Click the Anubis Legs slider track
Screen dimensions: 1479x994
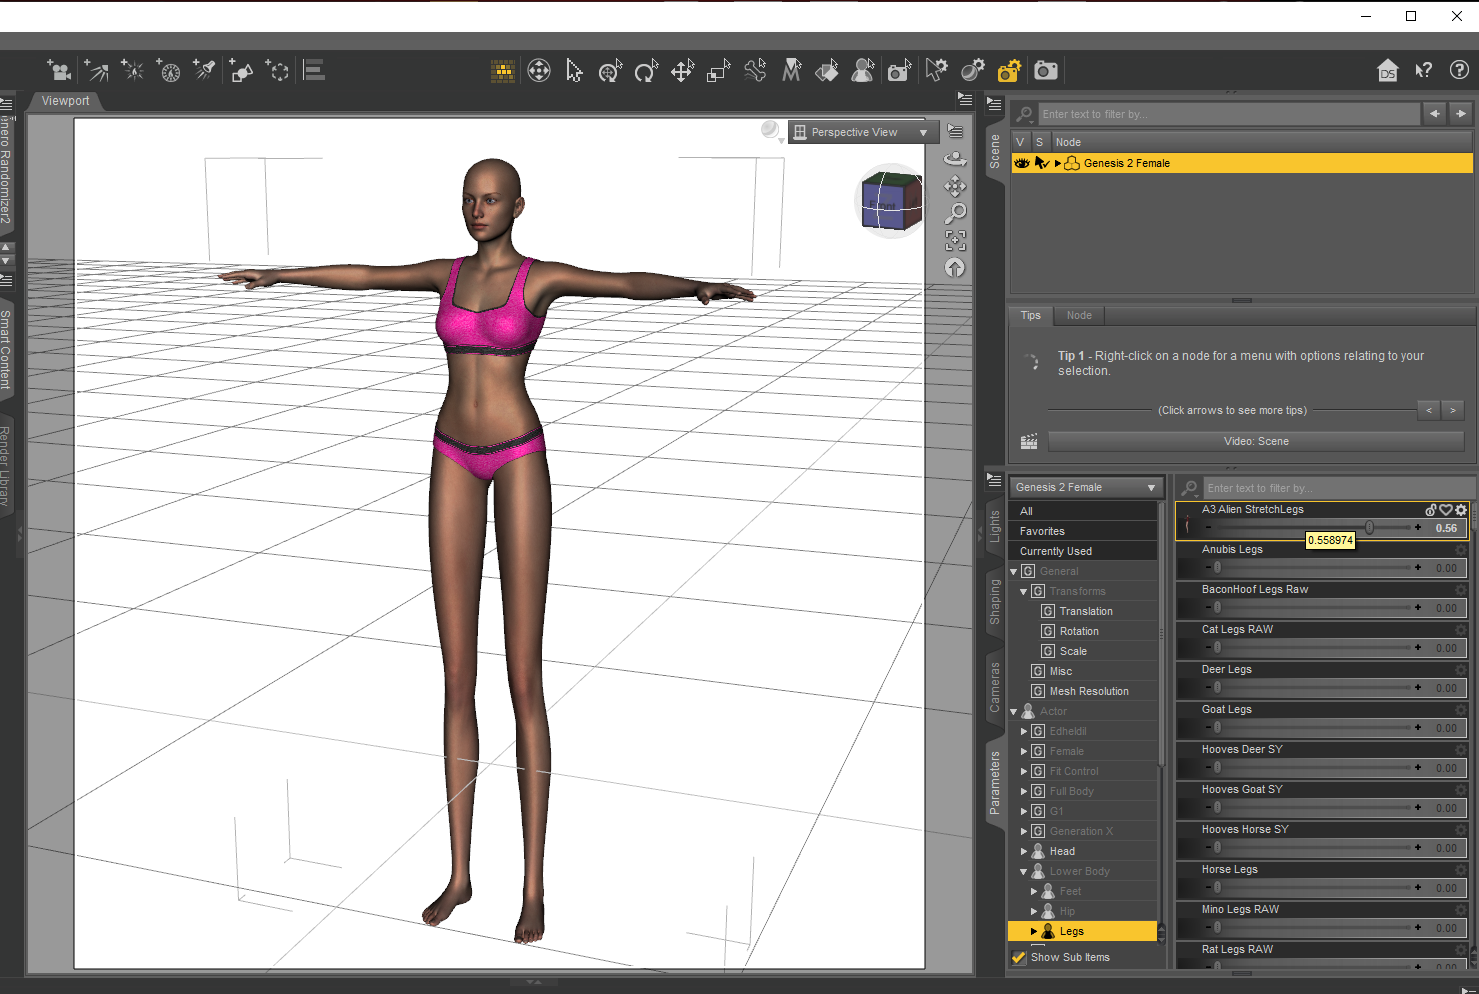[1310, 568]
